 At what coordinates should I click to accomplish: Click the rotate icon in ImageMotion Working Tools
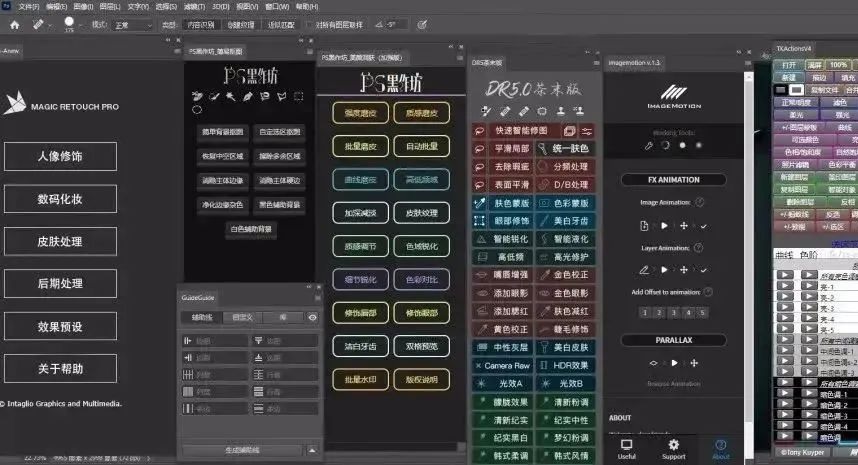(x=665, y=146)
